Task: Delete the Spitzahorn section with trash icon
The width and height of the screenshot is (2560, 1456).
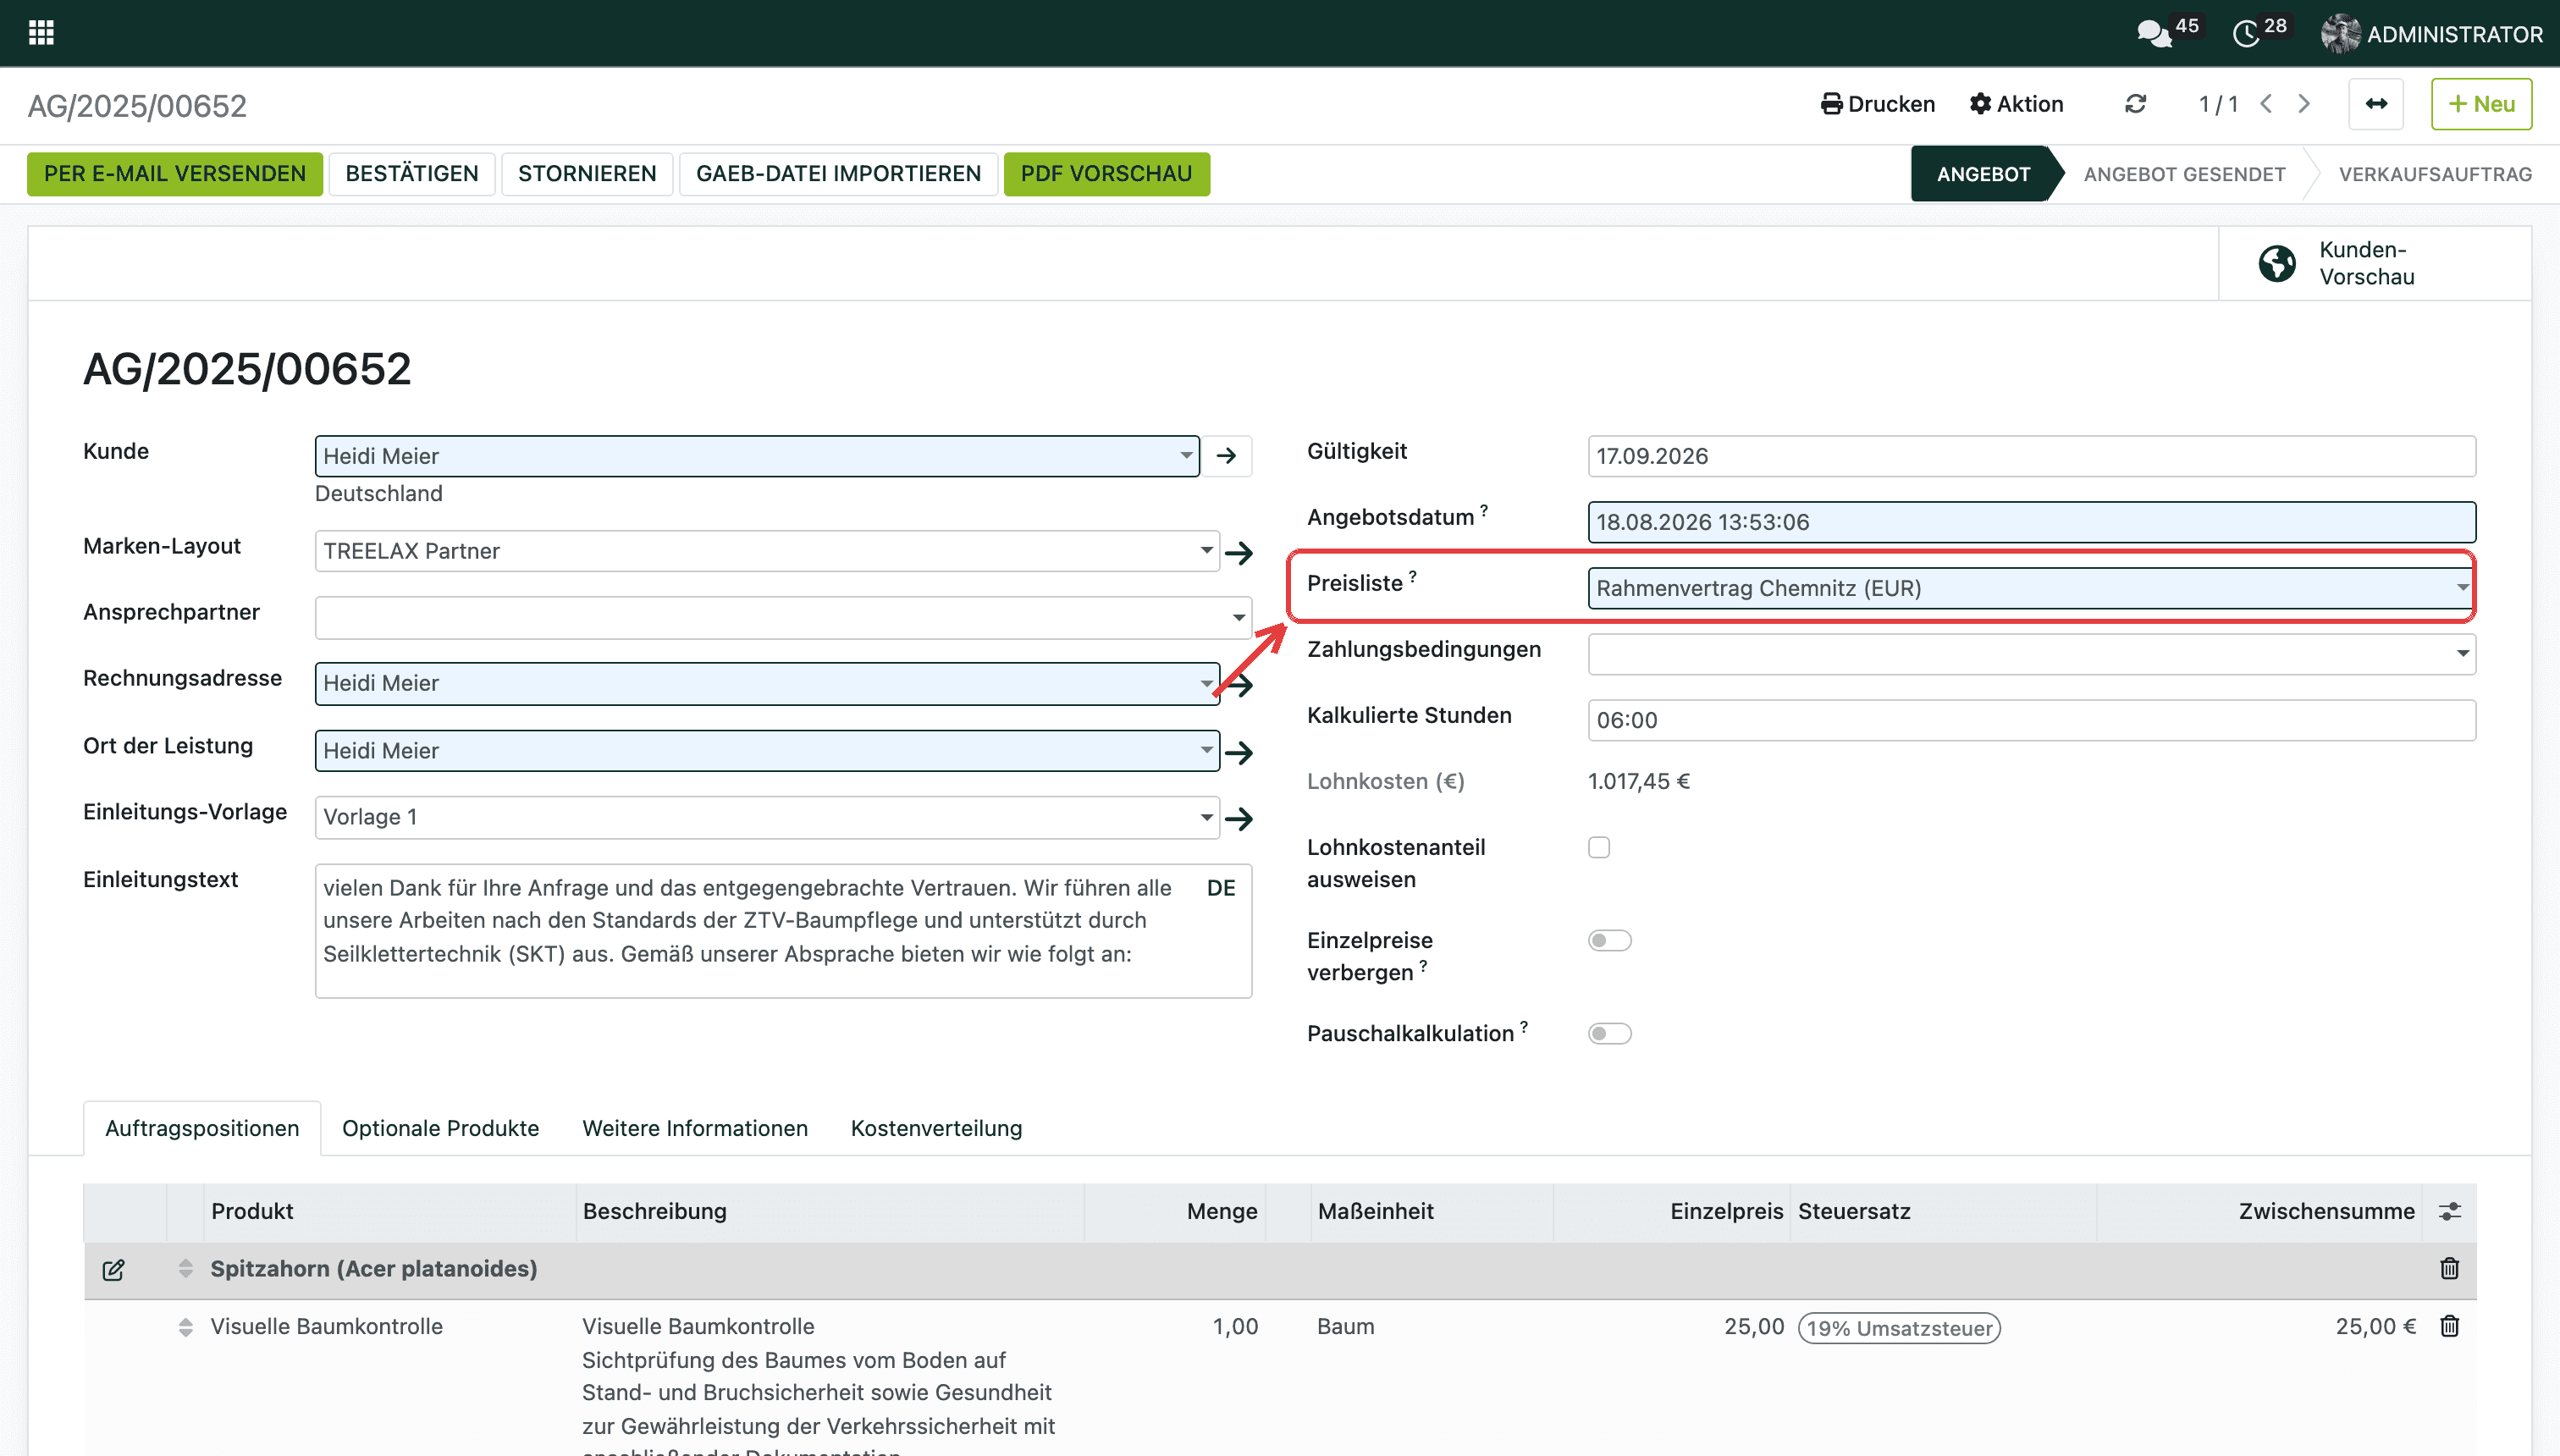Action: [2449, 1268]
